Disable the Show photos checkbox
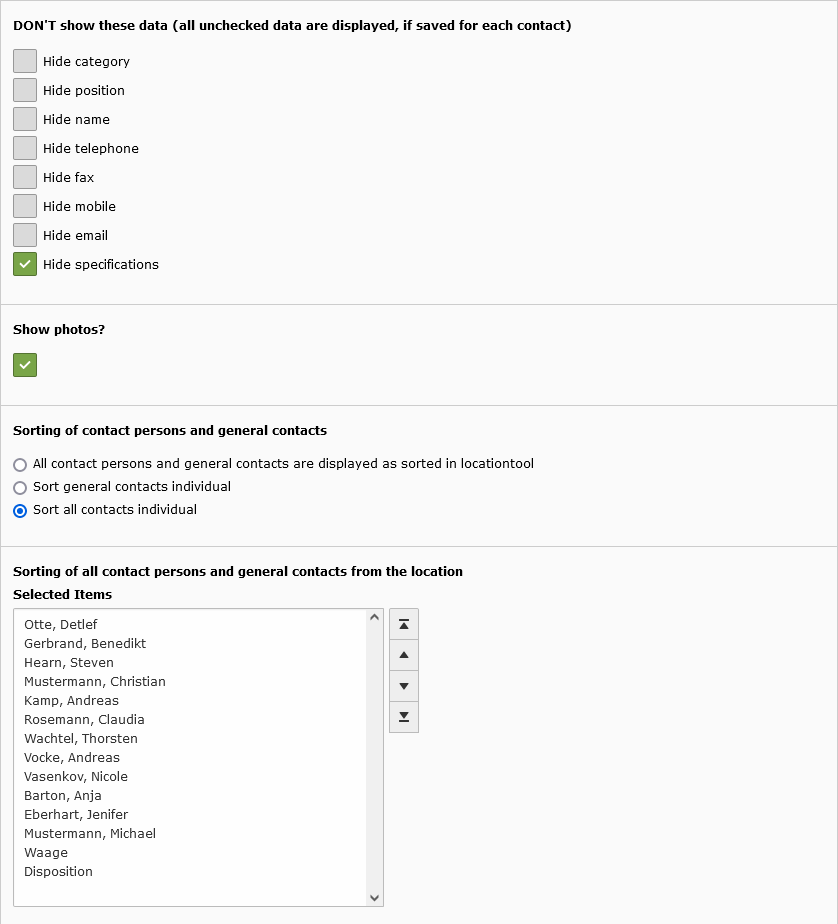 [25, 365]
